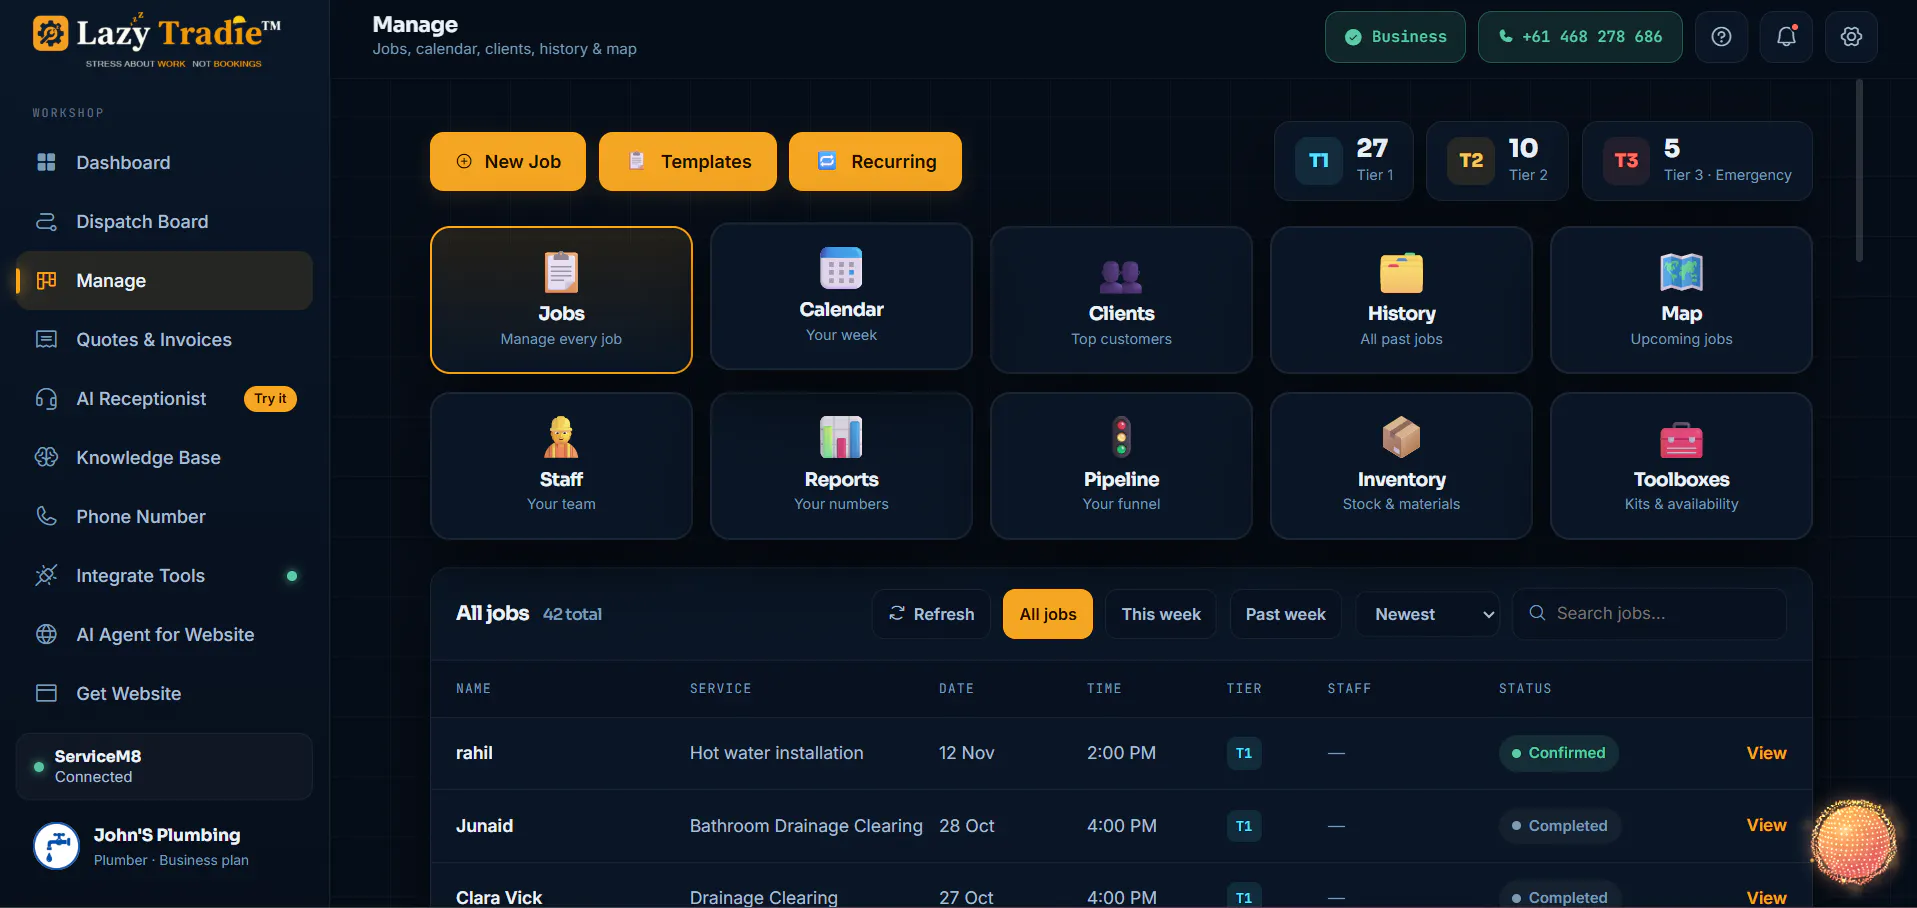The image size is (1917, 908).
Task: Open notifications bell icon
Action: pos(1786,37)
